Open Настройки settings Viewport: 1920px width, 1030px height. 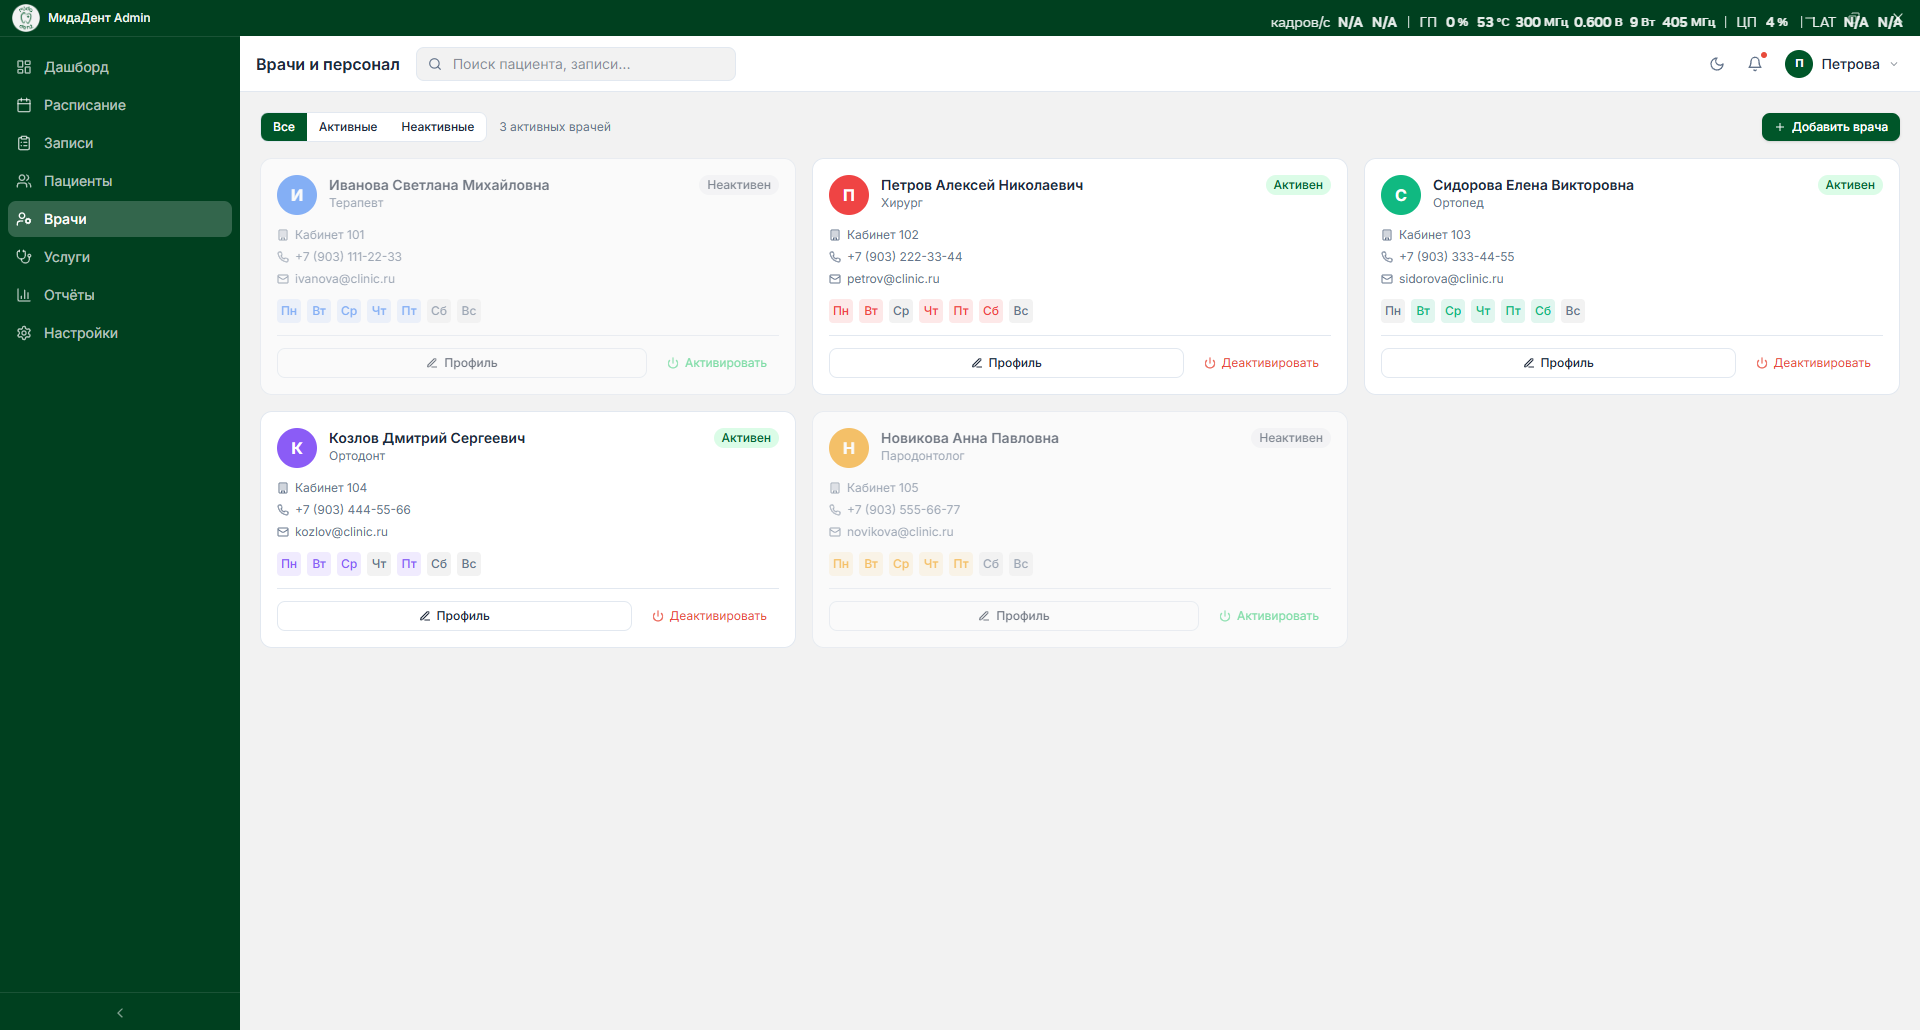coord(120,333)
